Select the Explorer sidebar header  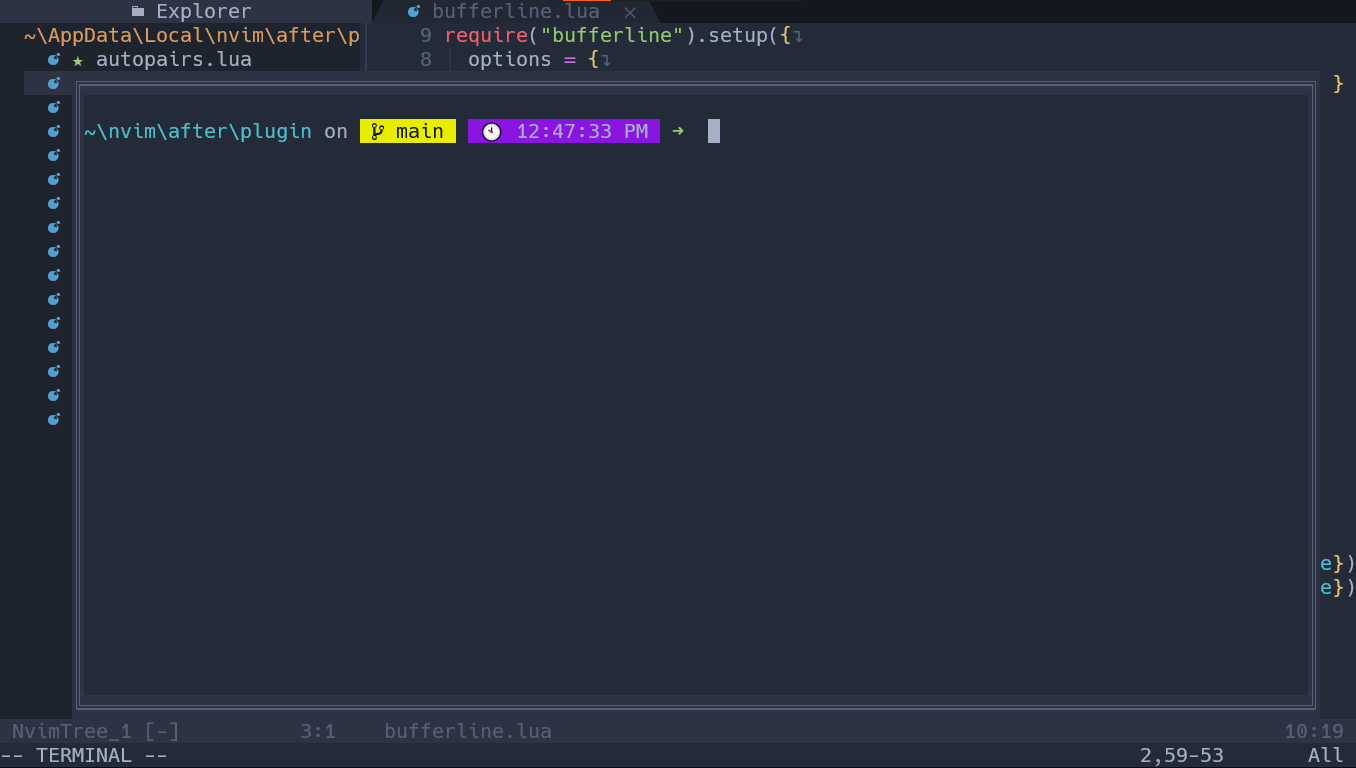[186, 12]
